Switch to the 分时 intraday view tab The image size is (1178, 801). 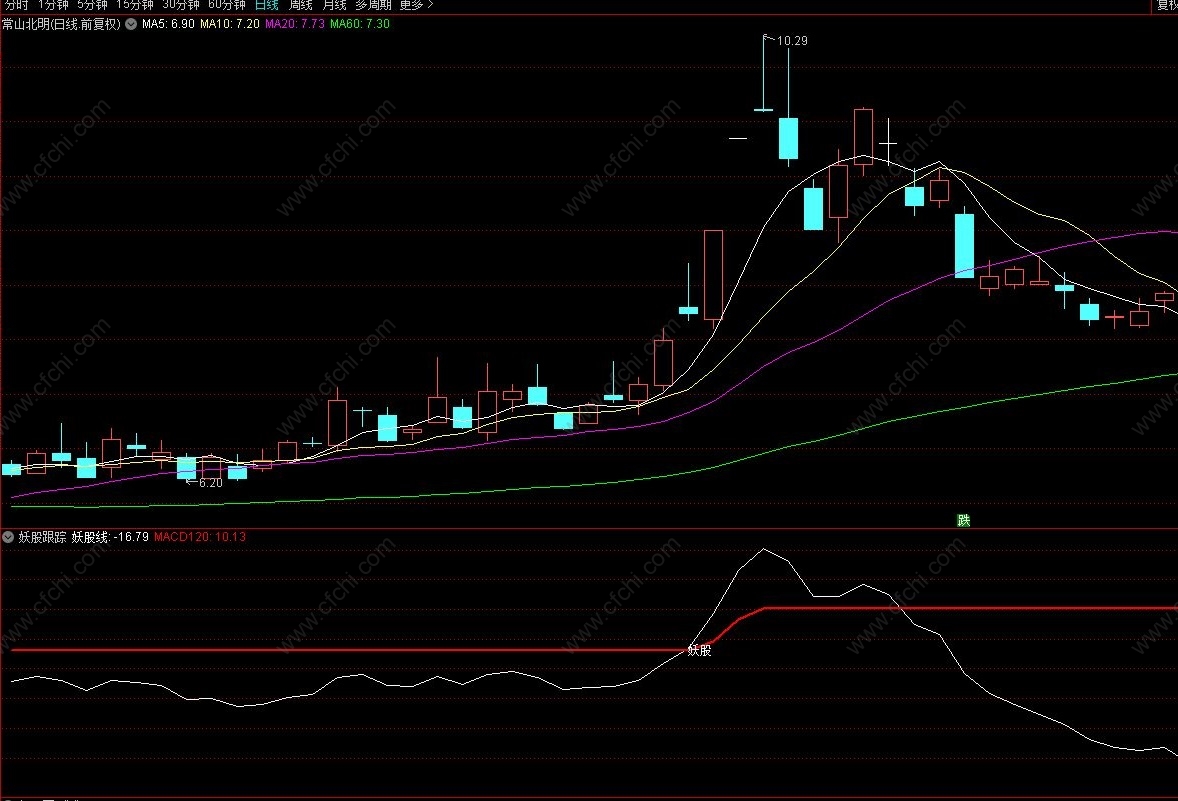[16, 5]
